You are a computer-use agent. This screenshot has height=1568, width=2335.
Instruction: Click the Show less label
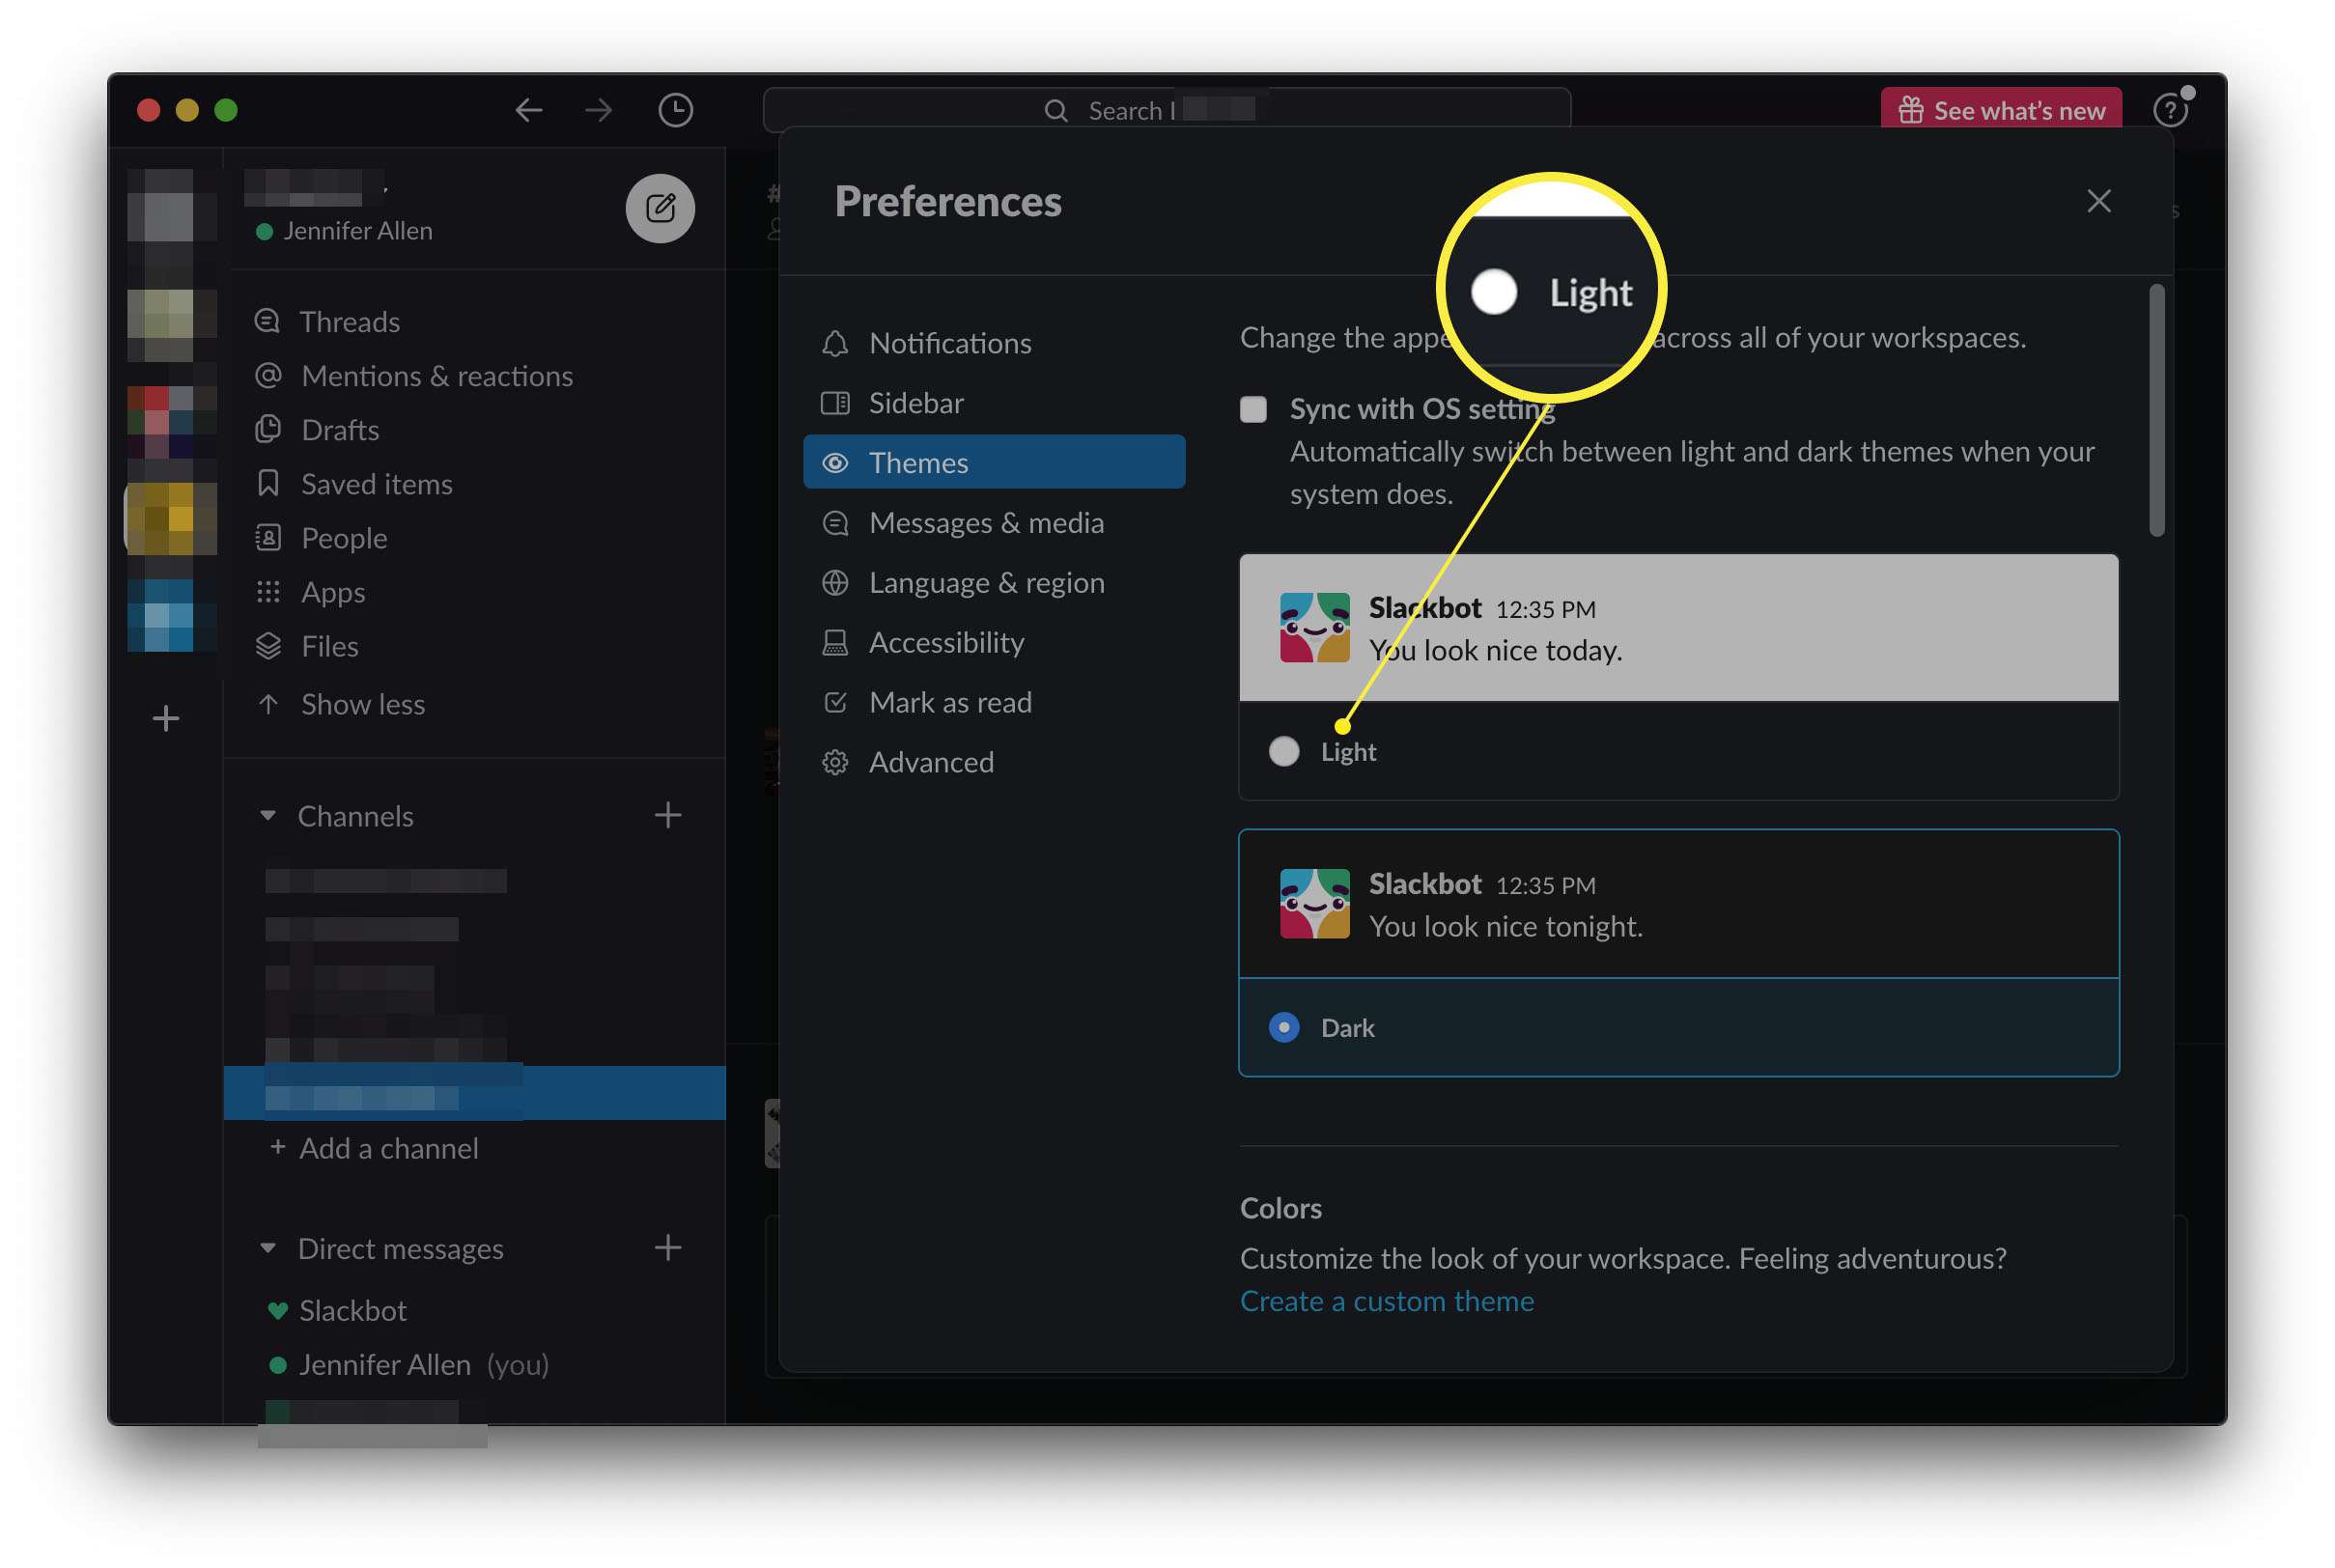pos(363,704)
